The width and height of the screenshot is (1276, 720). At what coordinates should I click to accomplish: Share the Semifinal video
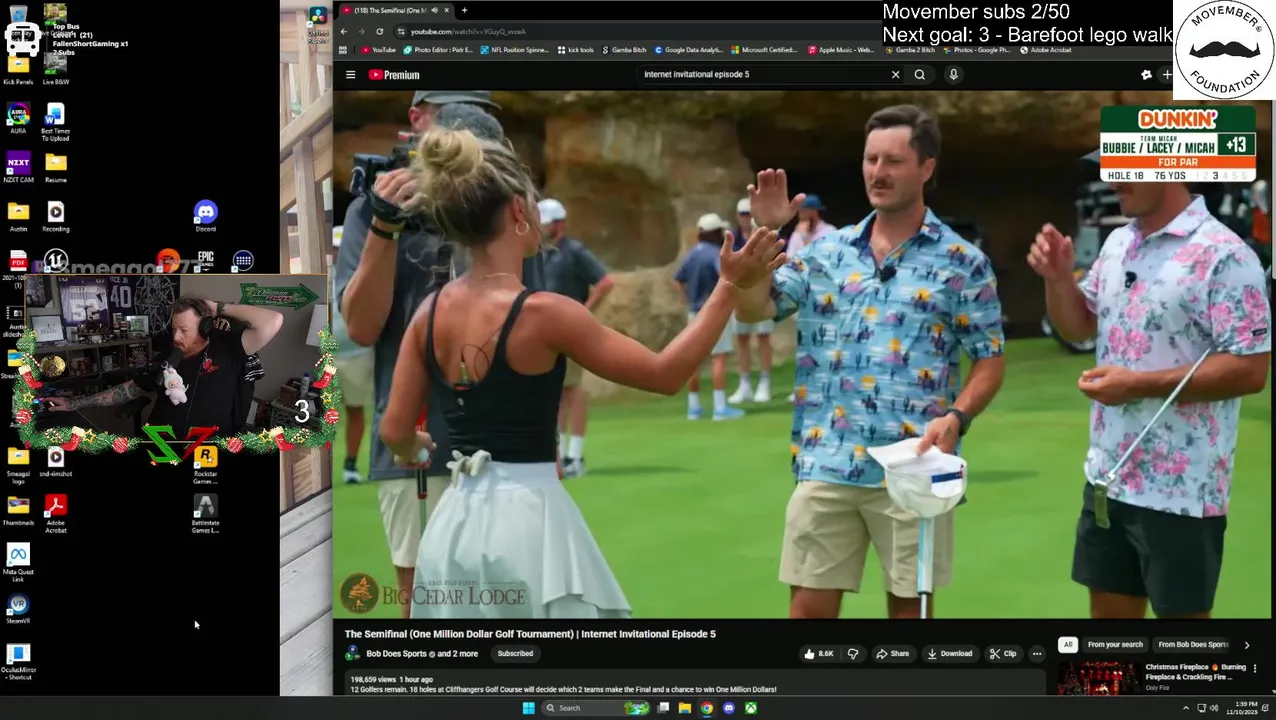coord(892,654)
